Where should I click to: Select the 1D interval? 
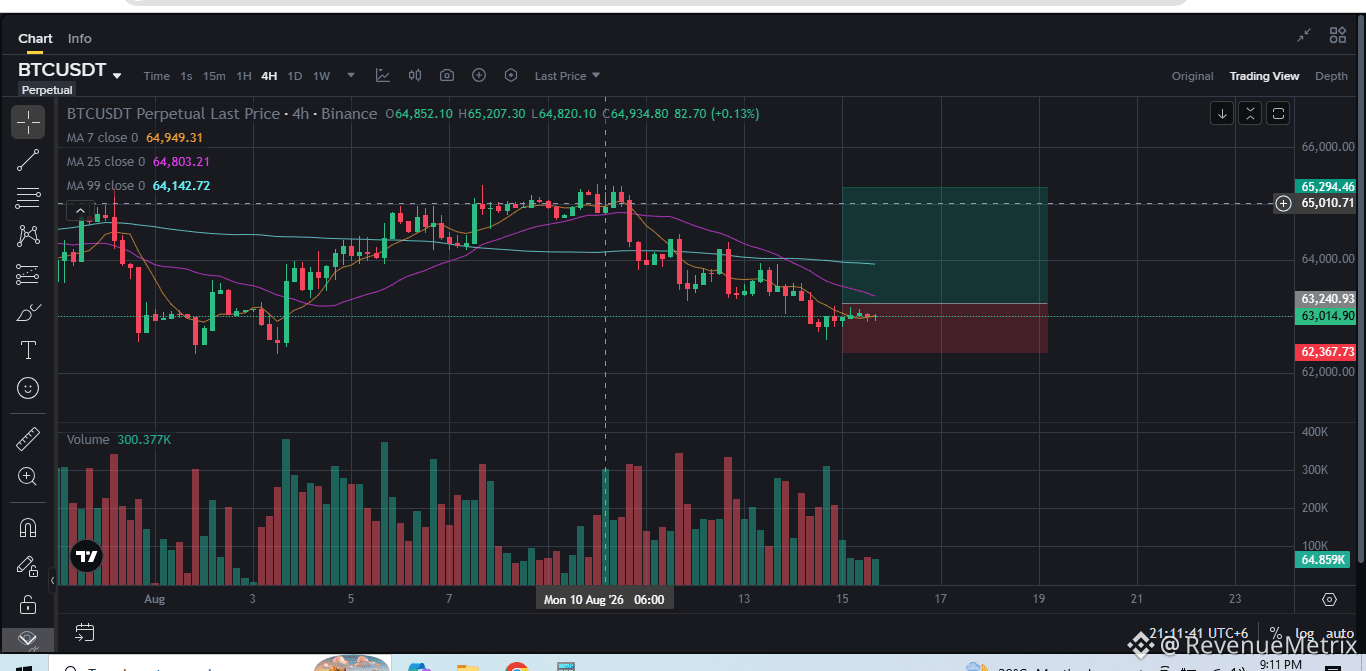pyautogui.click(x=295, y=76)
